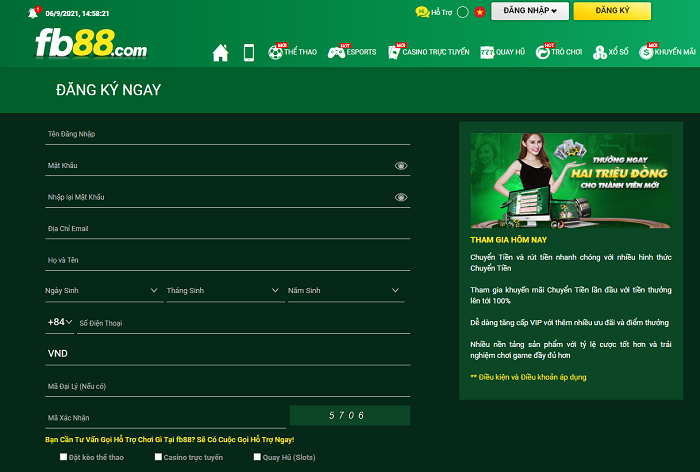Show password in Nhập lại Mật Khẩu field
Screen dimensions: 700x472
[401, 197]
